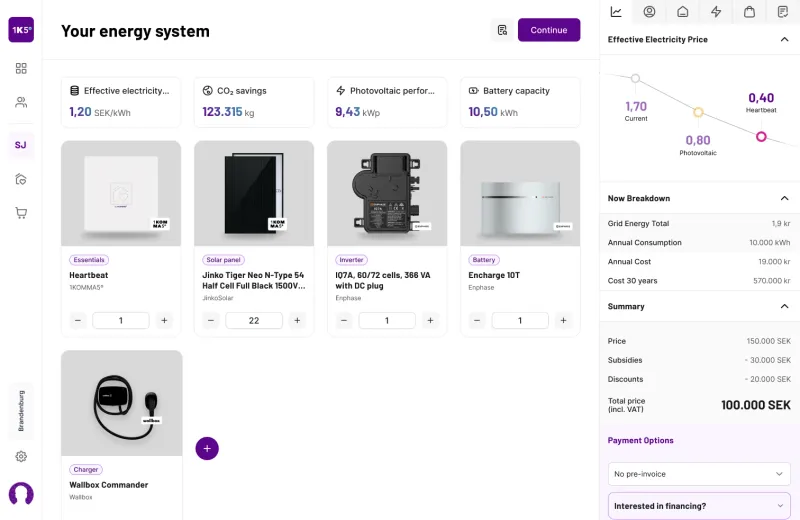800x520 pixels.
Task: Click the user avatar at sidebar bottom
Action: 21,494
